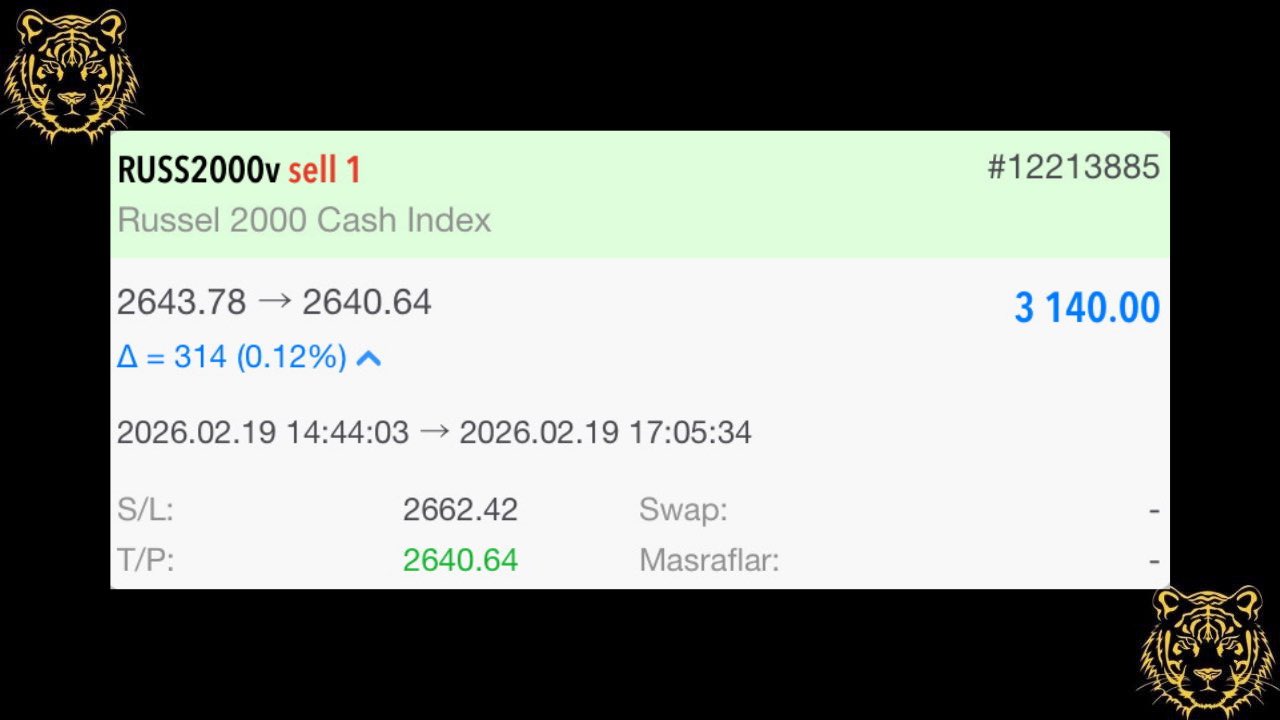The width and height of the screenshot is (1280, 720).
Task: Click the blue profit value 3 140.00
Action: click(x=1087, y=308)
